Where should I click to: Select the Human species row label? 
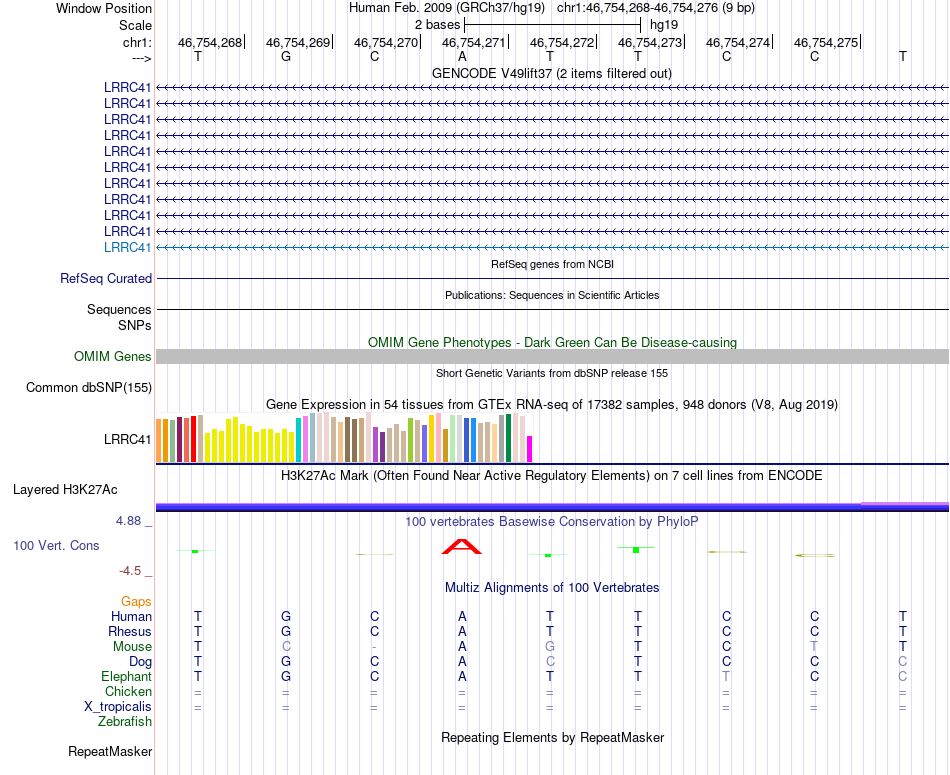coord(131,616)
